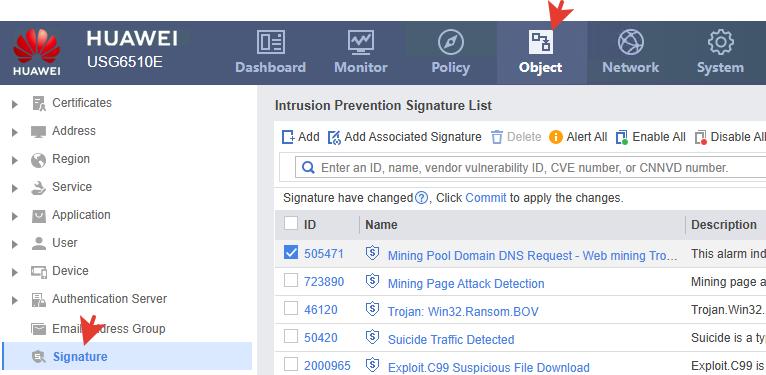Open Device in the sidebar

tap(70, 271)
